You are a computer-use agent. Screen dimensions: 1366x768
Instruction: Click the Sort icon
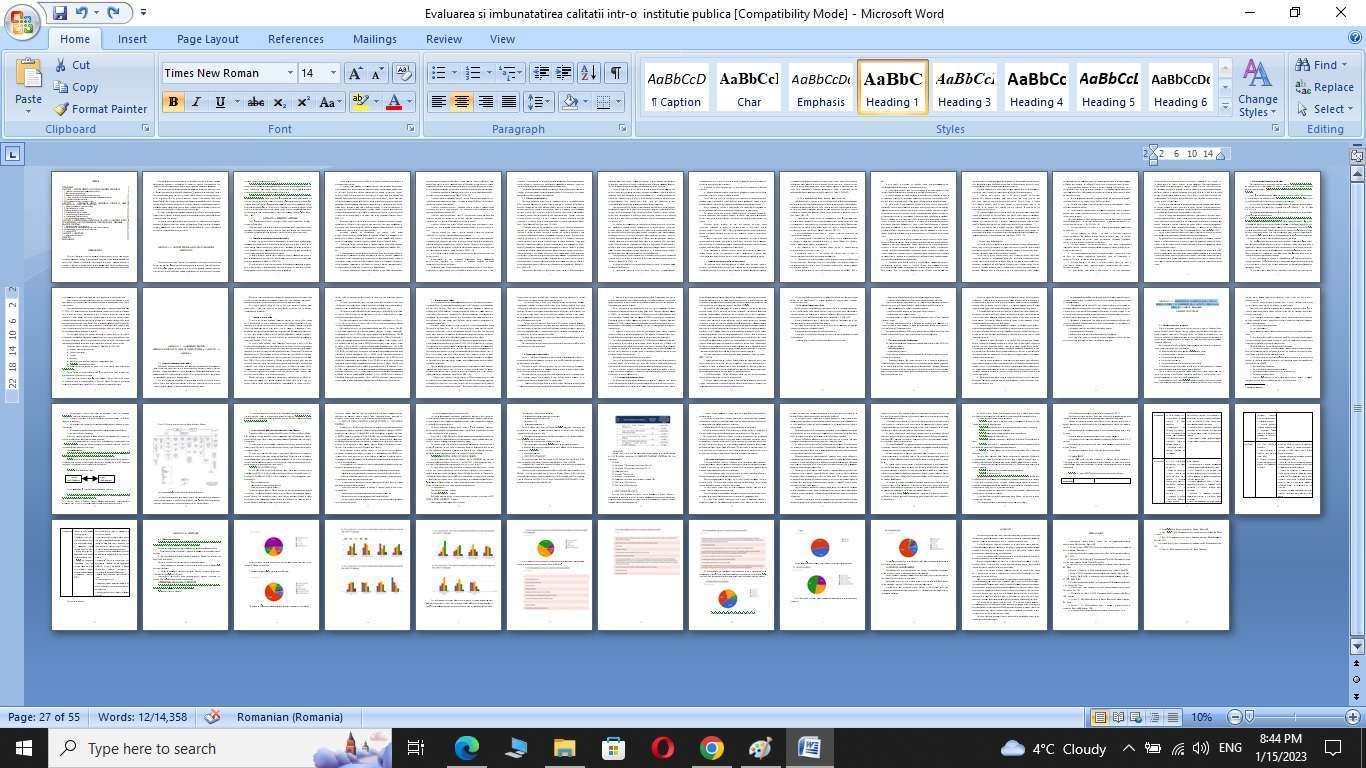(x=588, y=73)
